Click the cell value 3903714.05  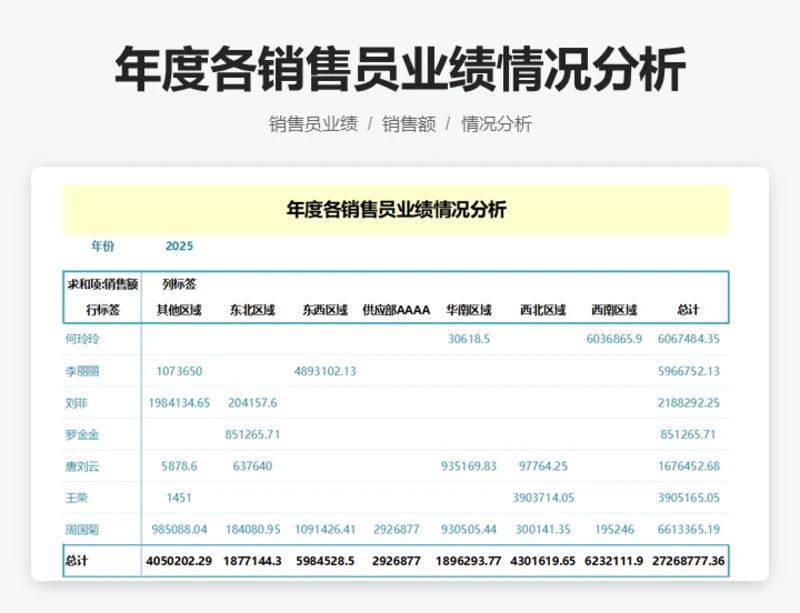pos(543,498)
